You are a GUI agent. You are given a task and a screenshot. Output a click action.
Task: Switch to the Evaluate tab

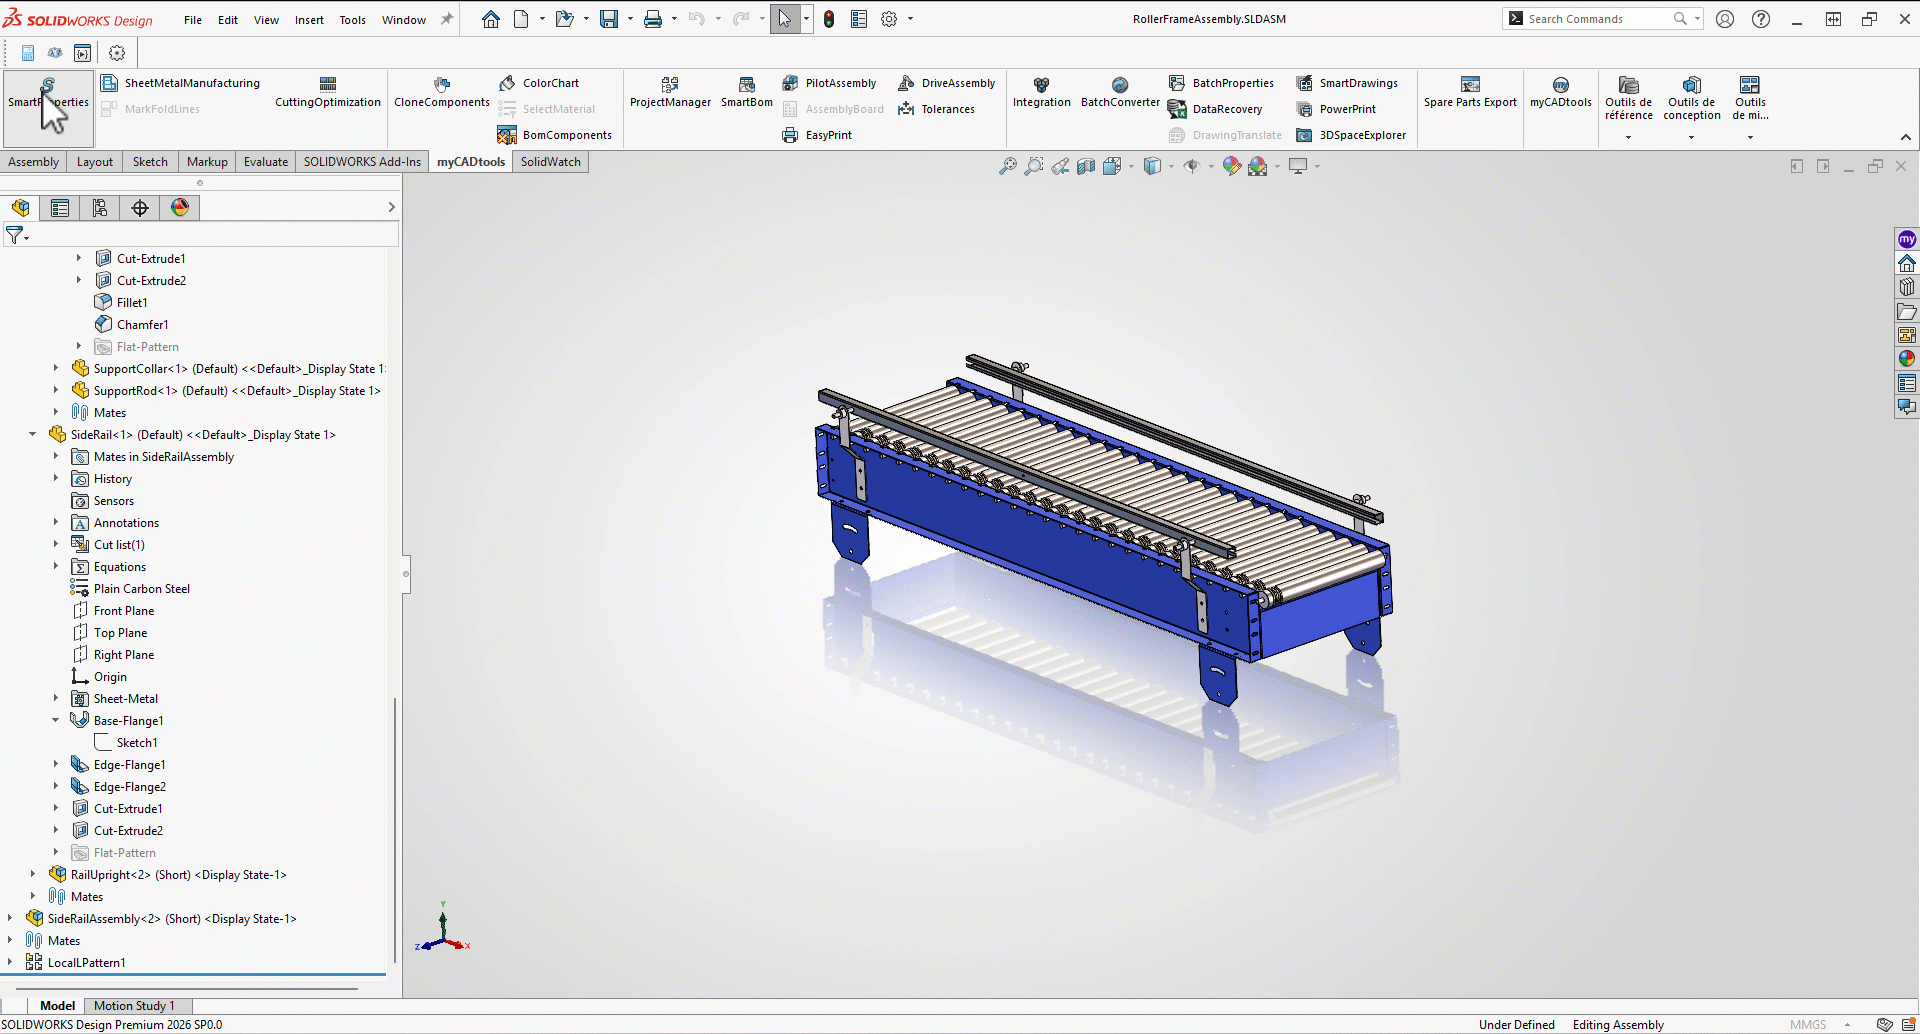[x=266, y=162]
